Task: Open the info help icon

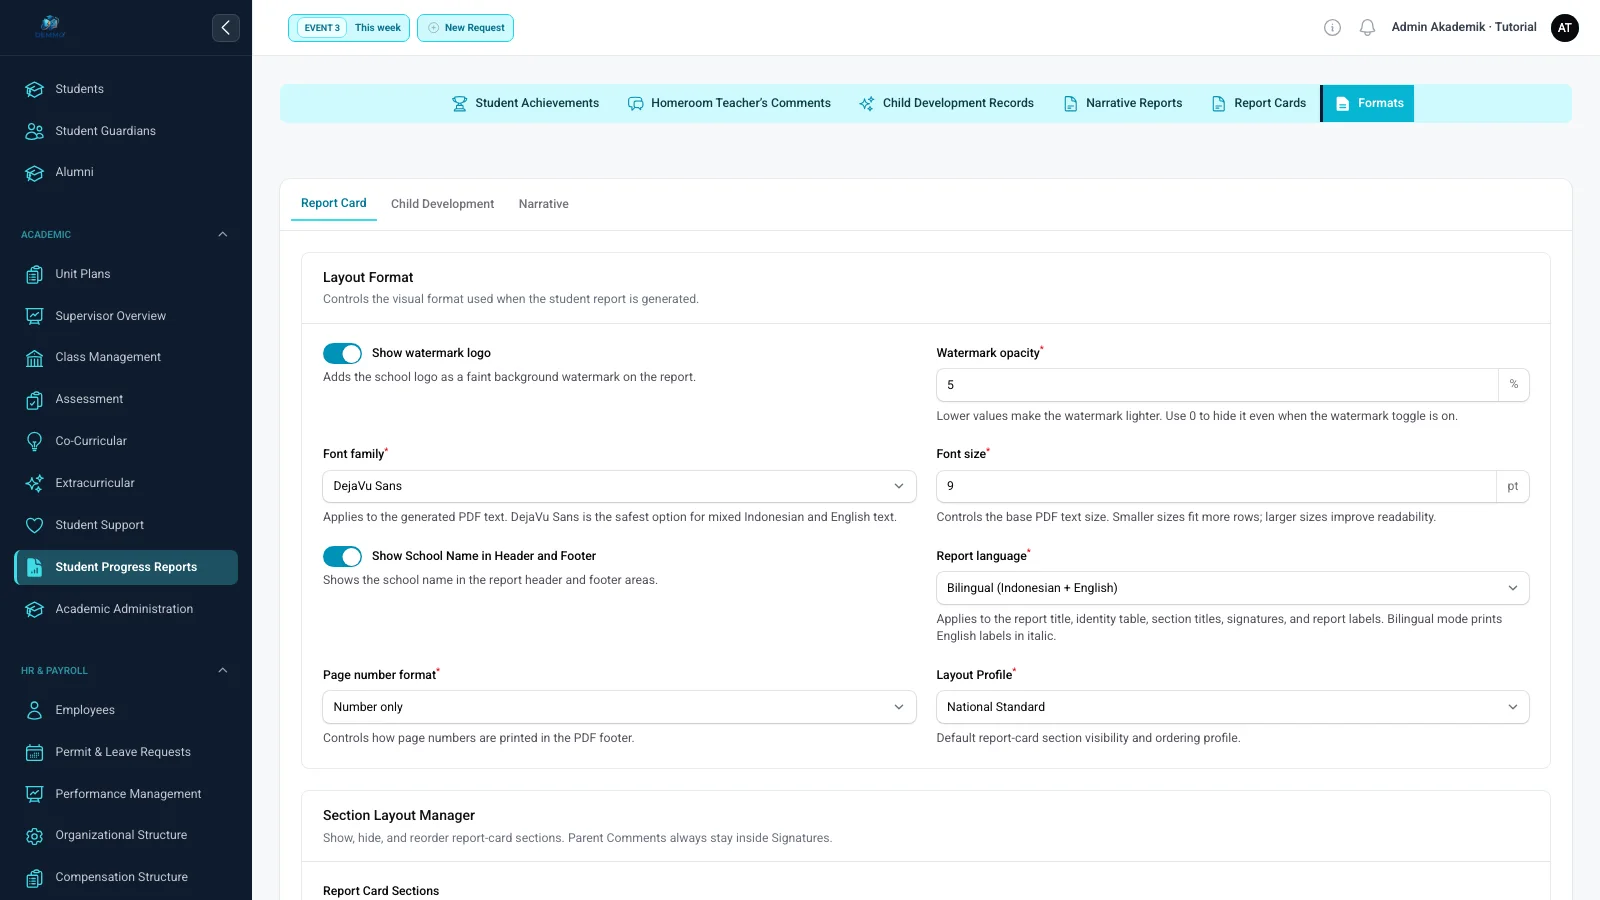Action: pos(1332,28)
